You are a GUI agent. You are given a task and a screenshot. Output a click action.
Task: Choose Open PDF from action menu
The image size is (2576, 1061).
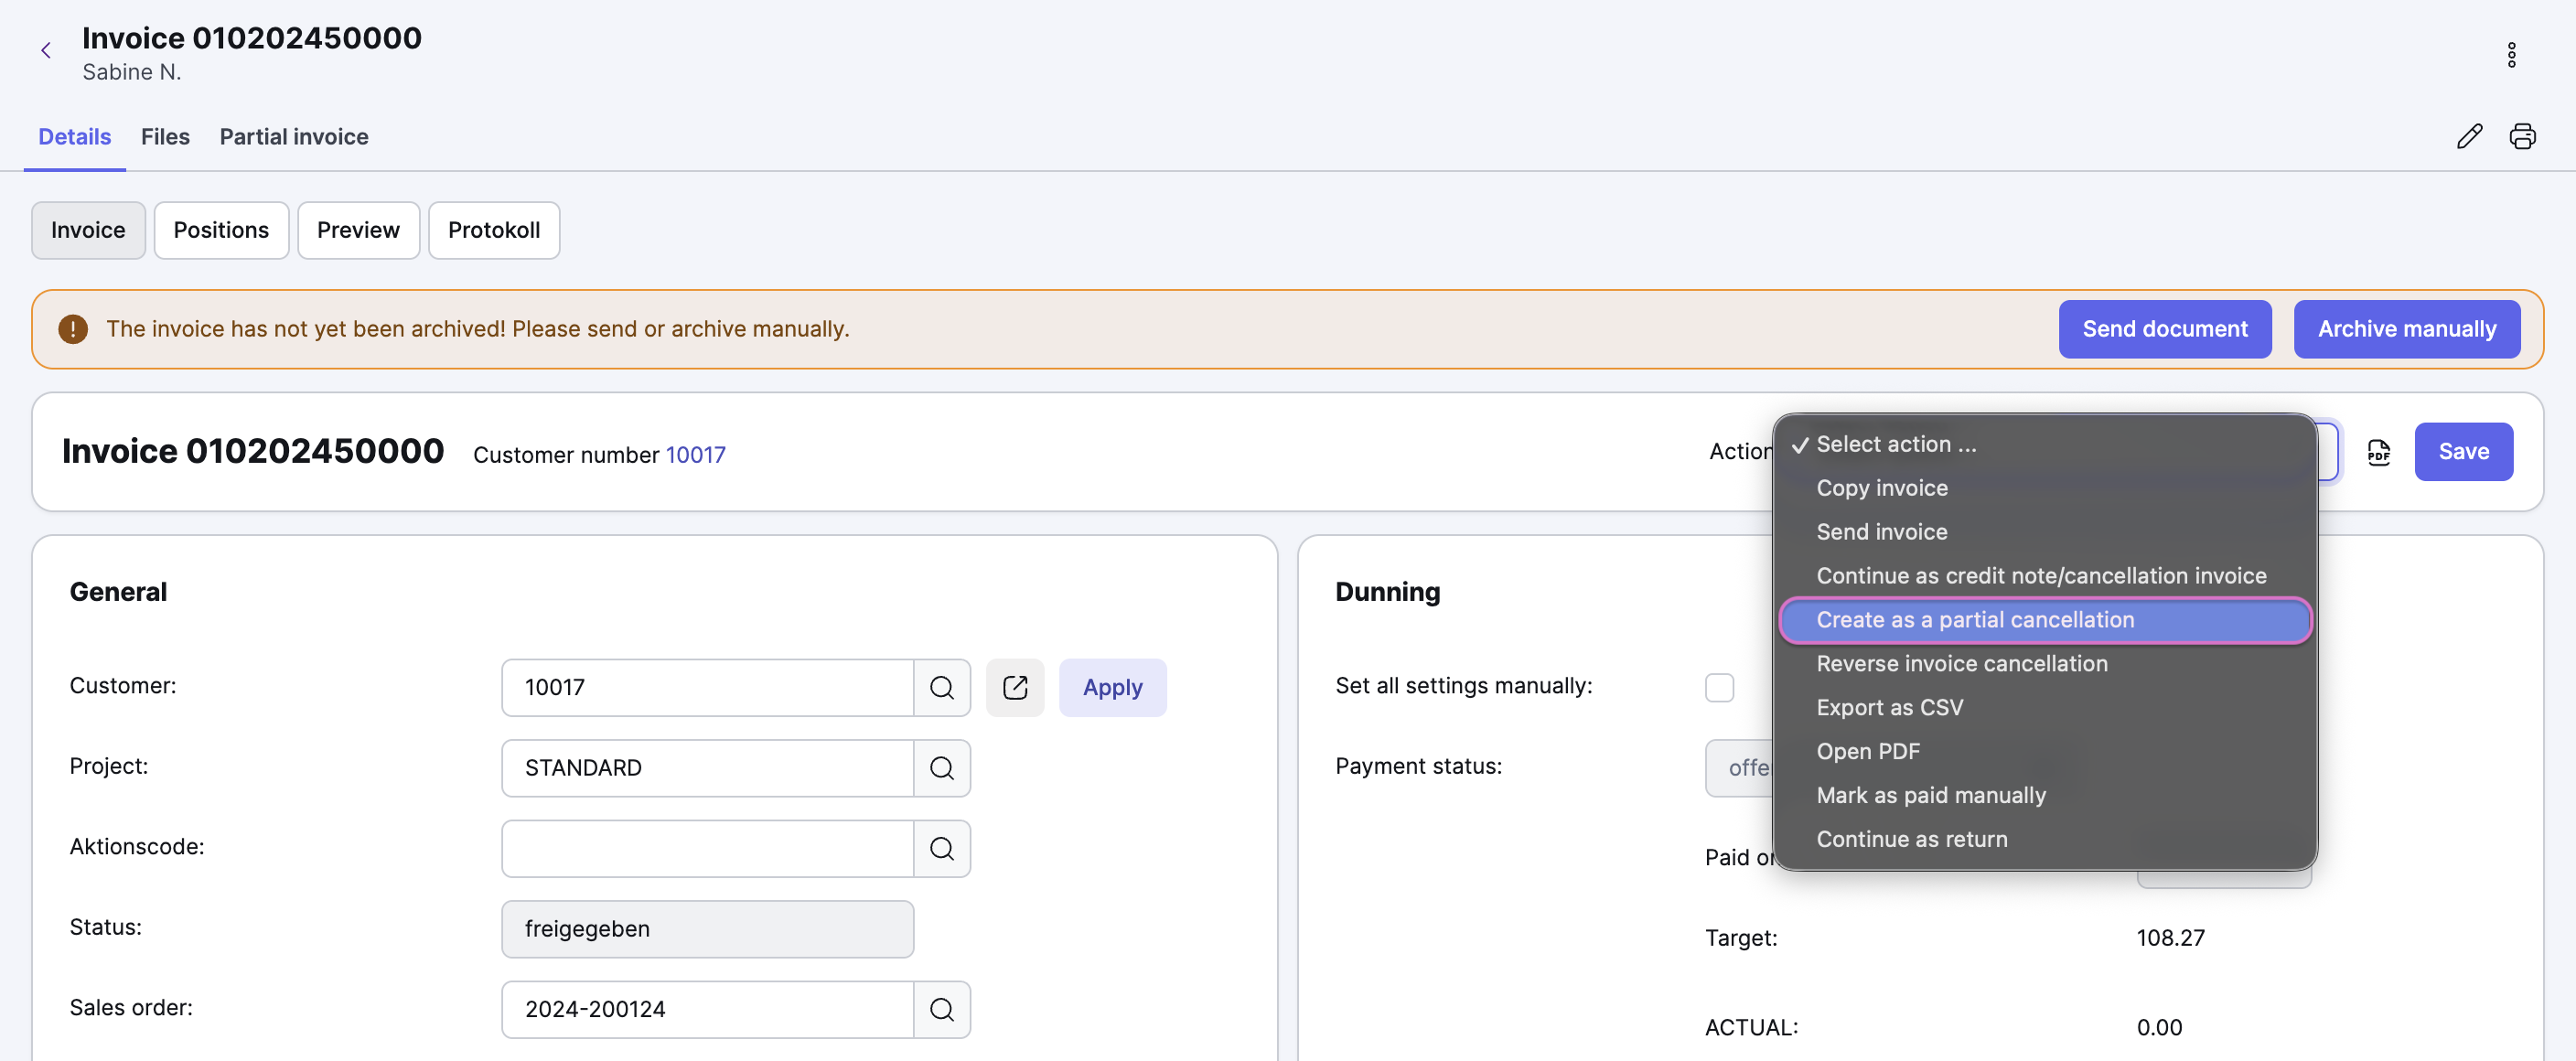coord(2045,752)
